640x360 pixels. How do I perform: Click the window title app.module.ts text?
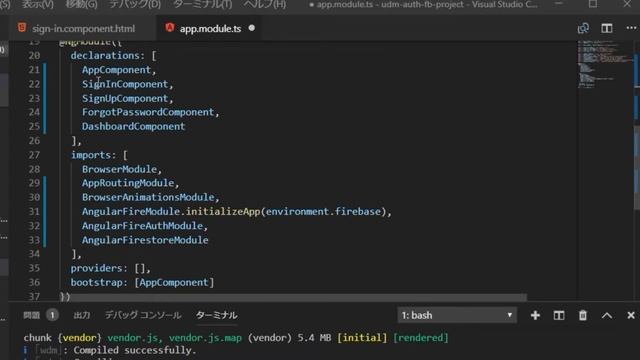[344, 4]
